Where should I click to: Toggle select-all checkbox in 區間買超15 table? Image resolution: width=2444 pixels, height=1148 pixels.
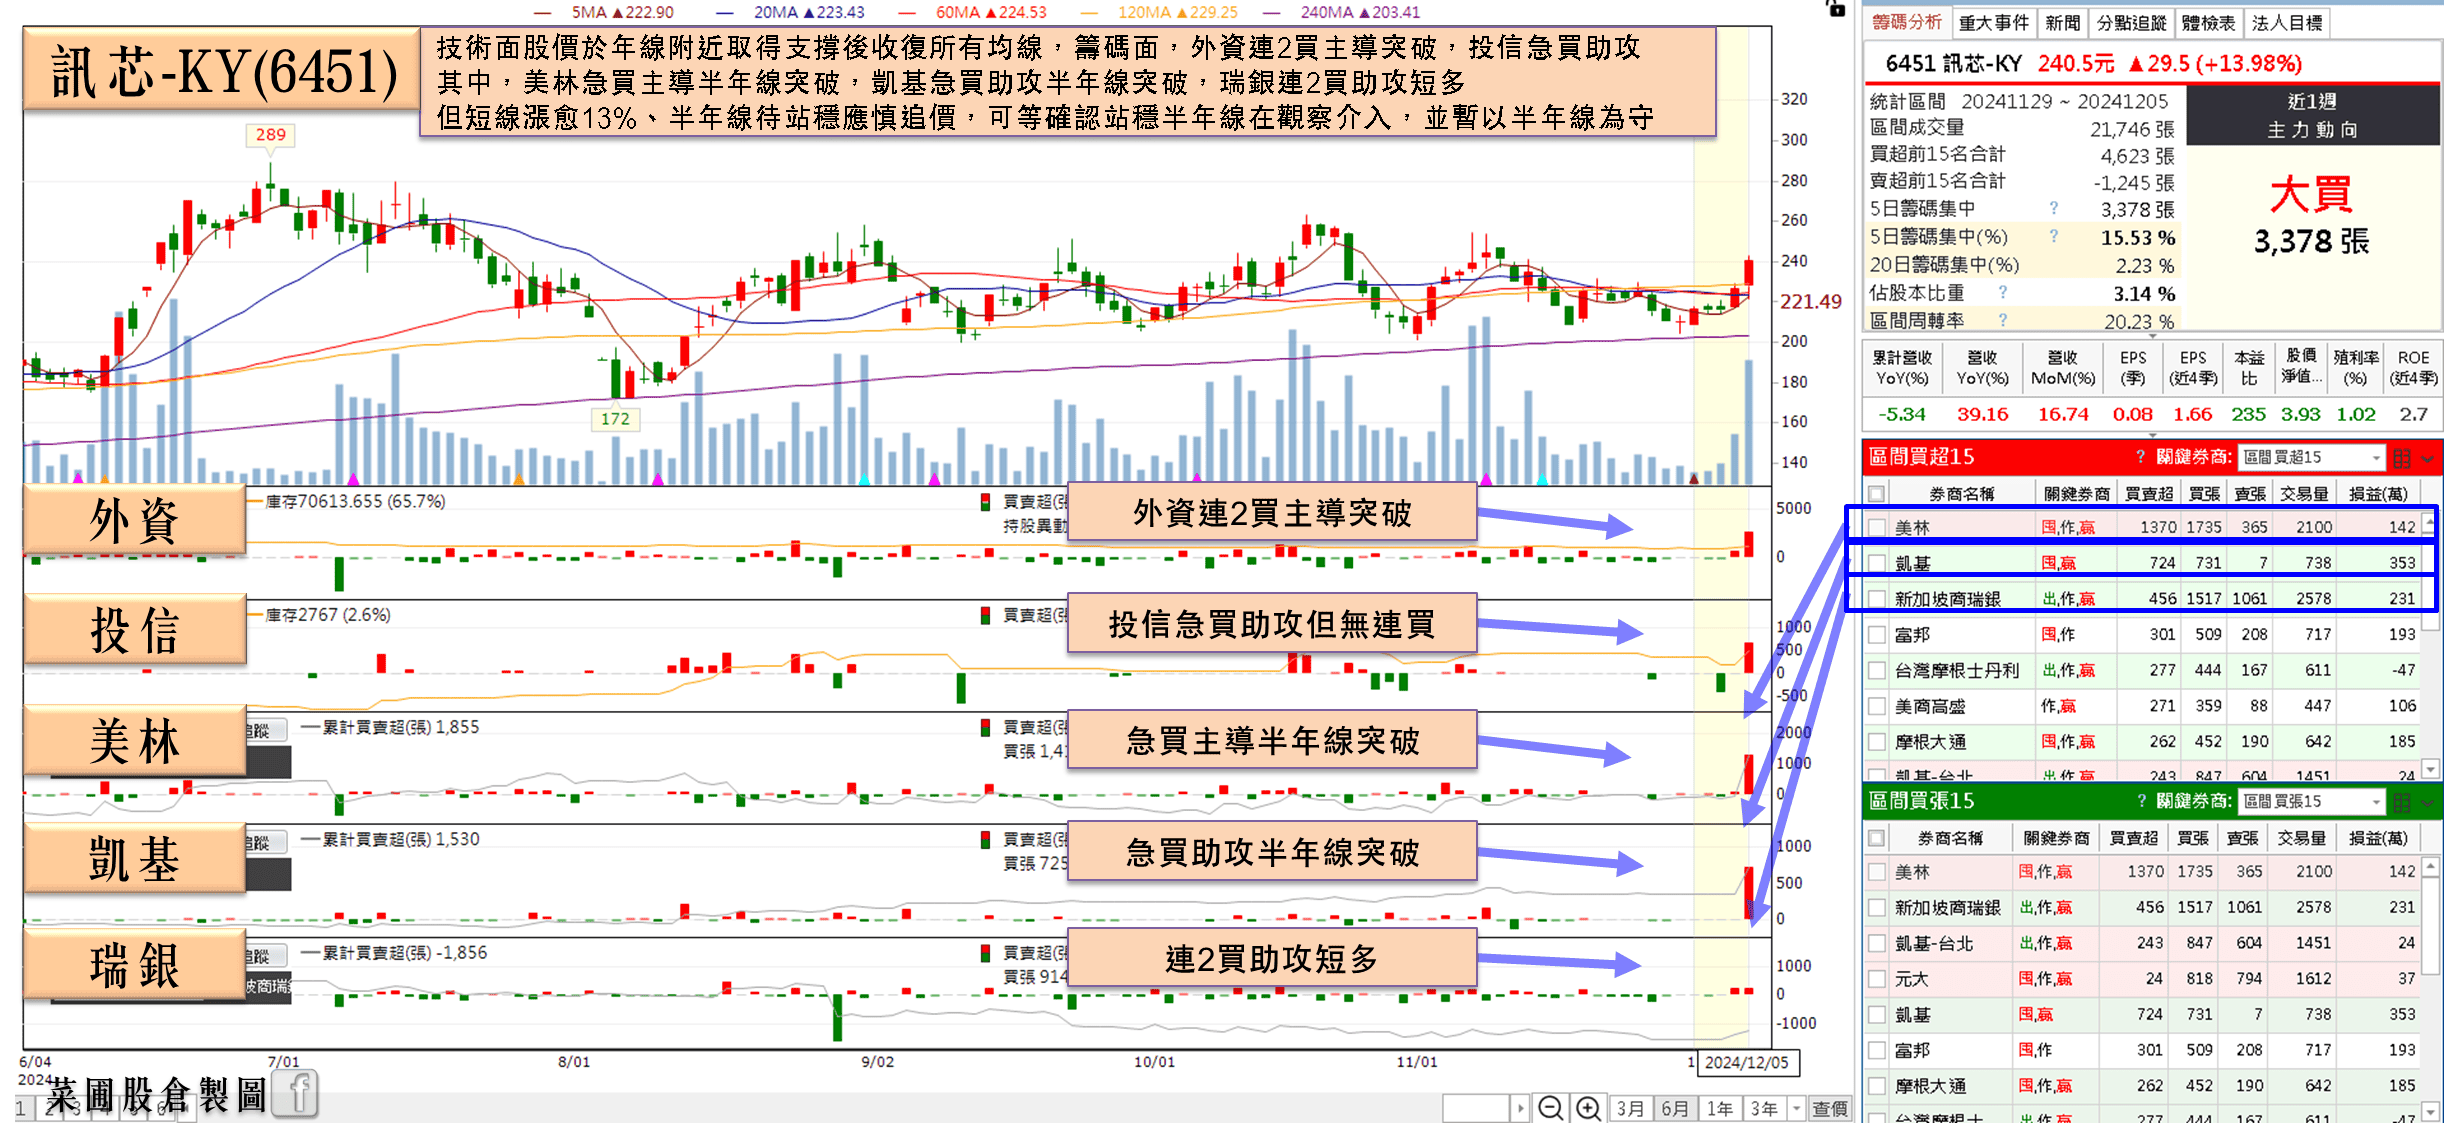pos(1877,494)
